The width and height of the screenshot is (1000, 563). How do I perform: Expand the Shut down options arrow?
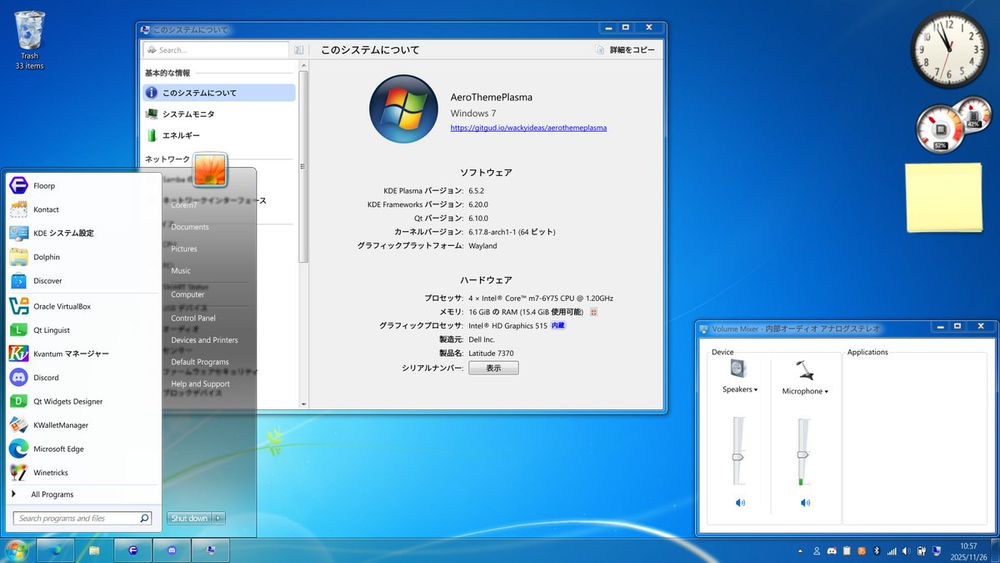(x=219, y=518)
